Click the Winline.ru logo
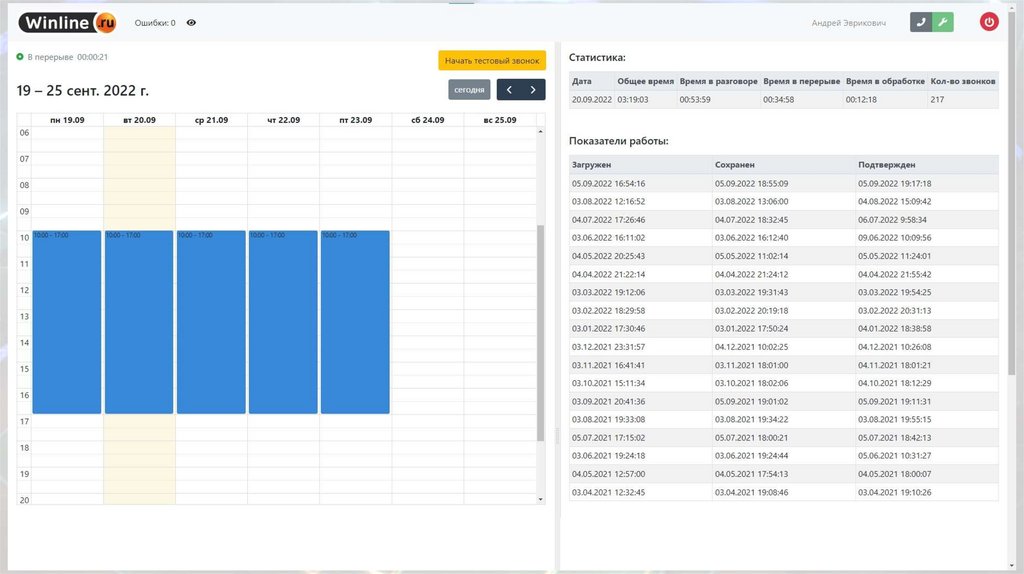Viewport: 1024px width, 574px height. pos(67,22)
